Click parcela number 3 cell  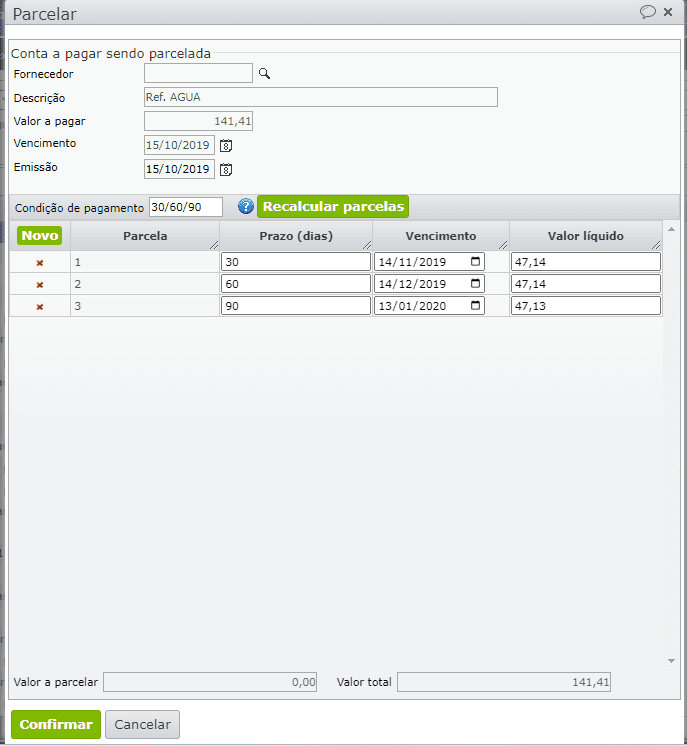(145, 306)
